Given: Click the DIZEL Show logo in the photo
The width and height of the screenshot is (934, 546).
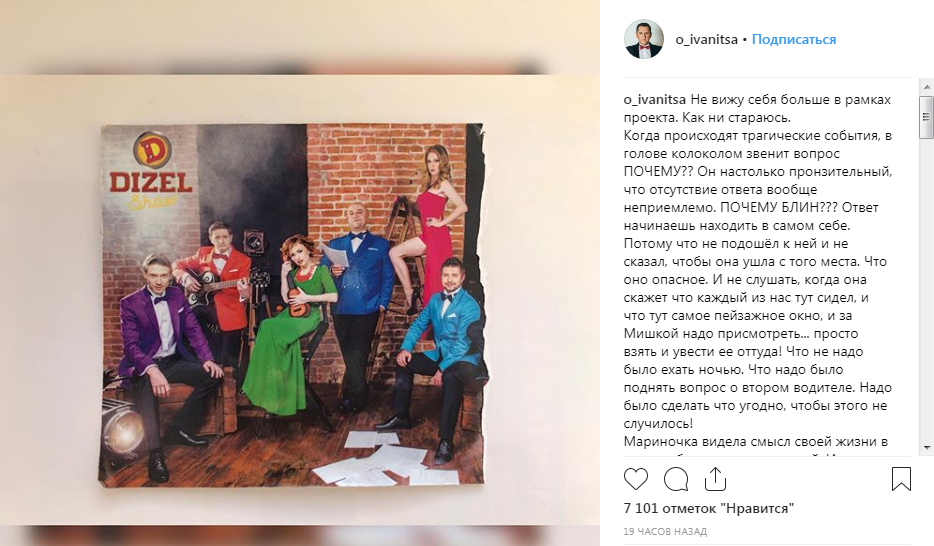Looking at the screenshot, I should pos(151,171).
